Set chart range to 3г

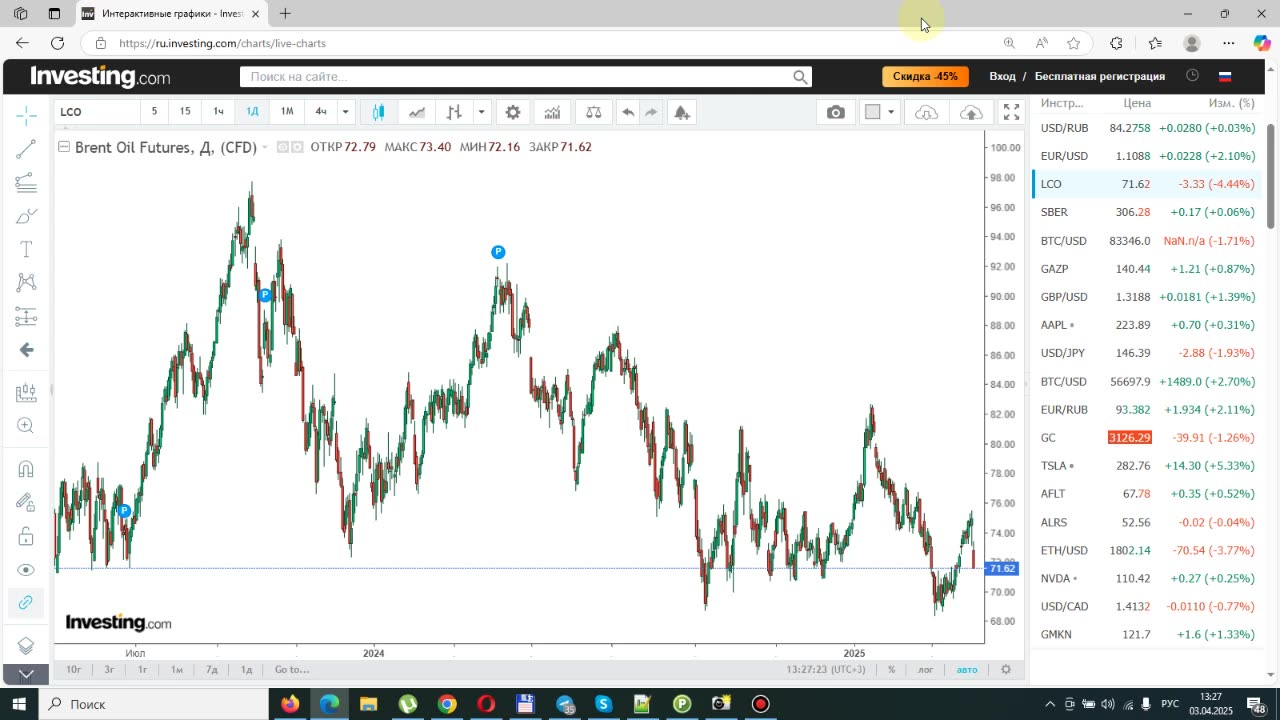pyautogui.click(x=110, y=670)
